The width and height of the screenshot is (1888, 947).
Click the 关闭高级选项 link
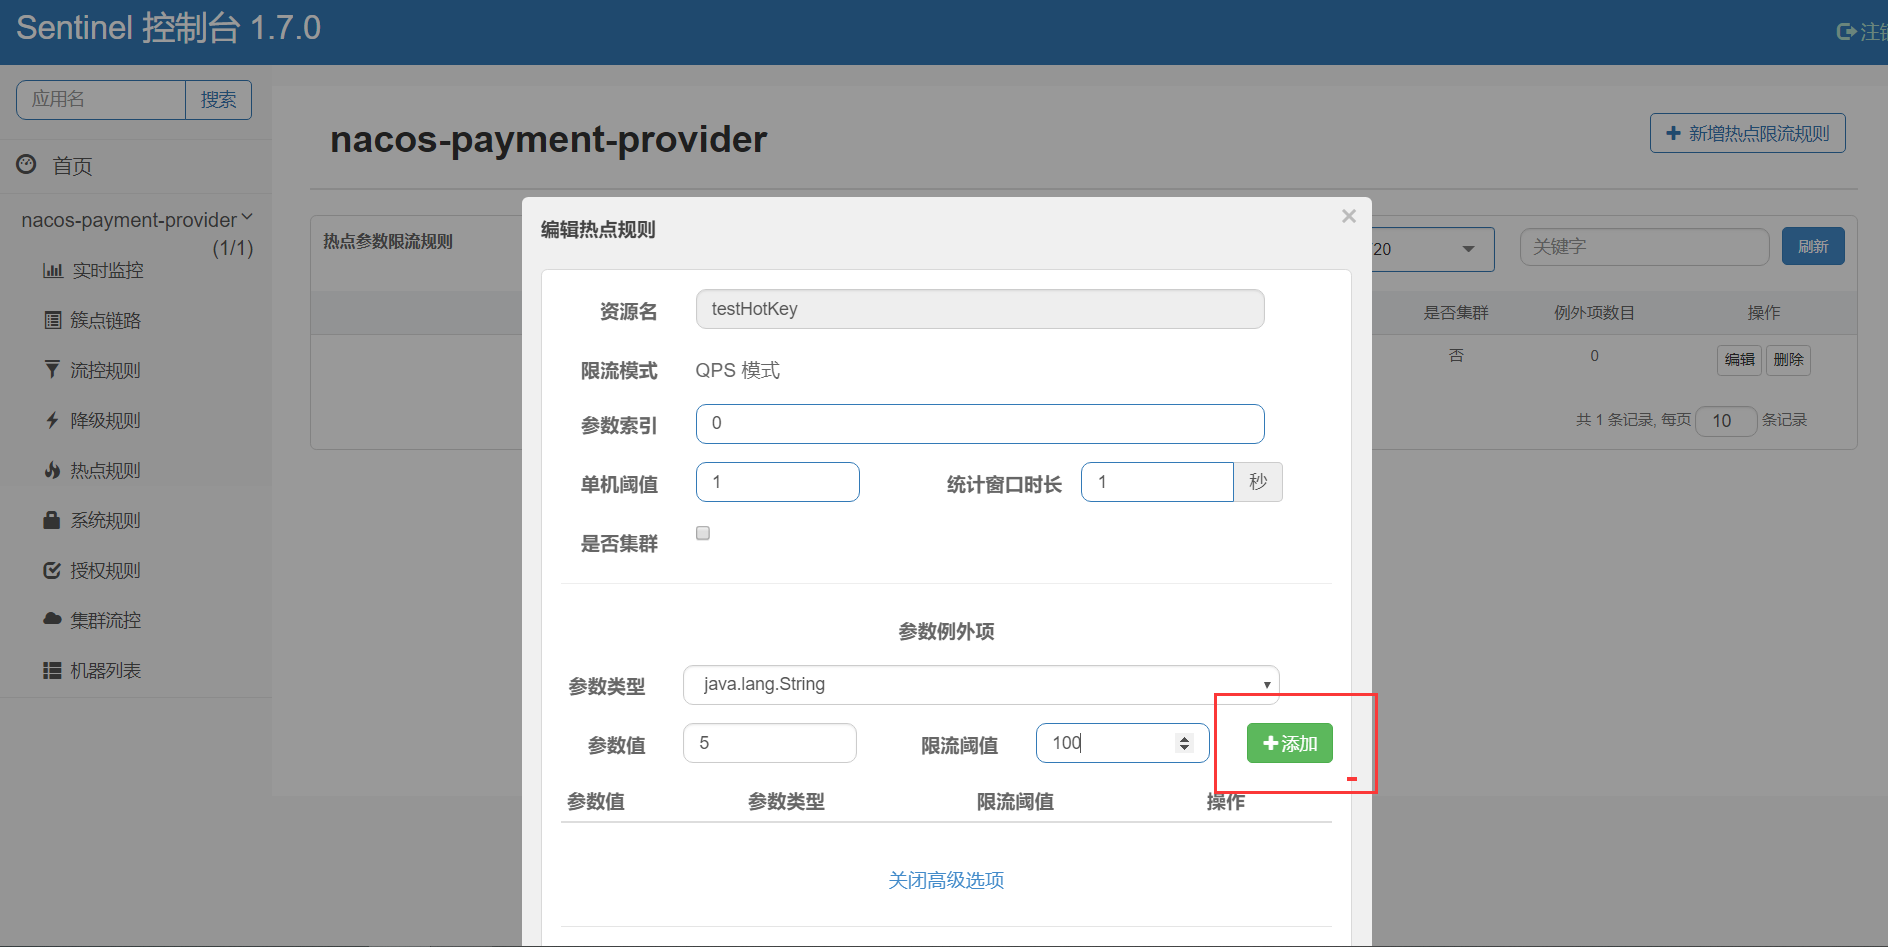coord(946,880)
